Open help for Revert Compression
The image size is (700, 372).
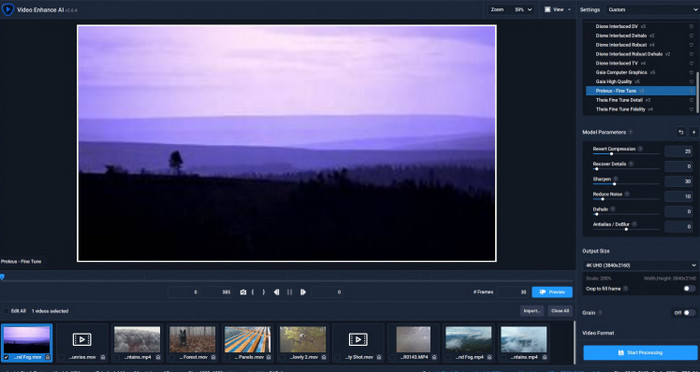click(x=640, y=149)
